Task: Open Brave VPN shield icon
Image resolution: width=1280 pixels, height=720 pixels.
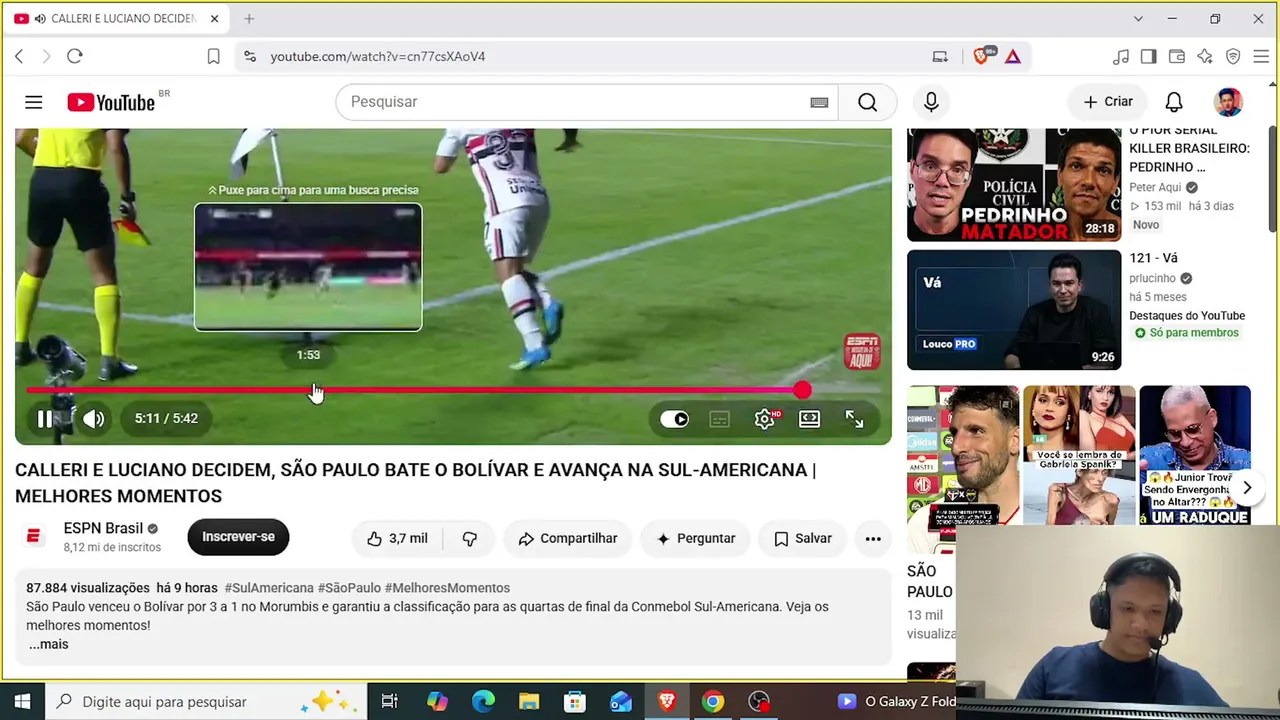Action: (x=1233, y=57)
